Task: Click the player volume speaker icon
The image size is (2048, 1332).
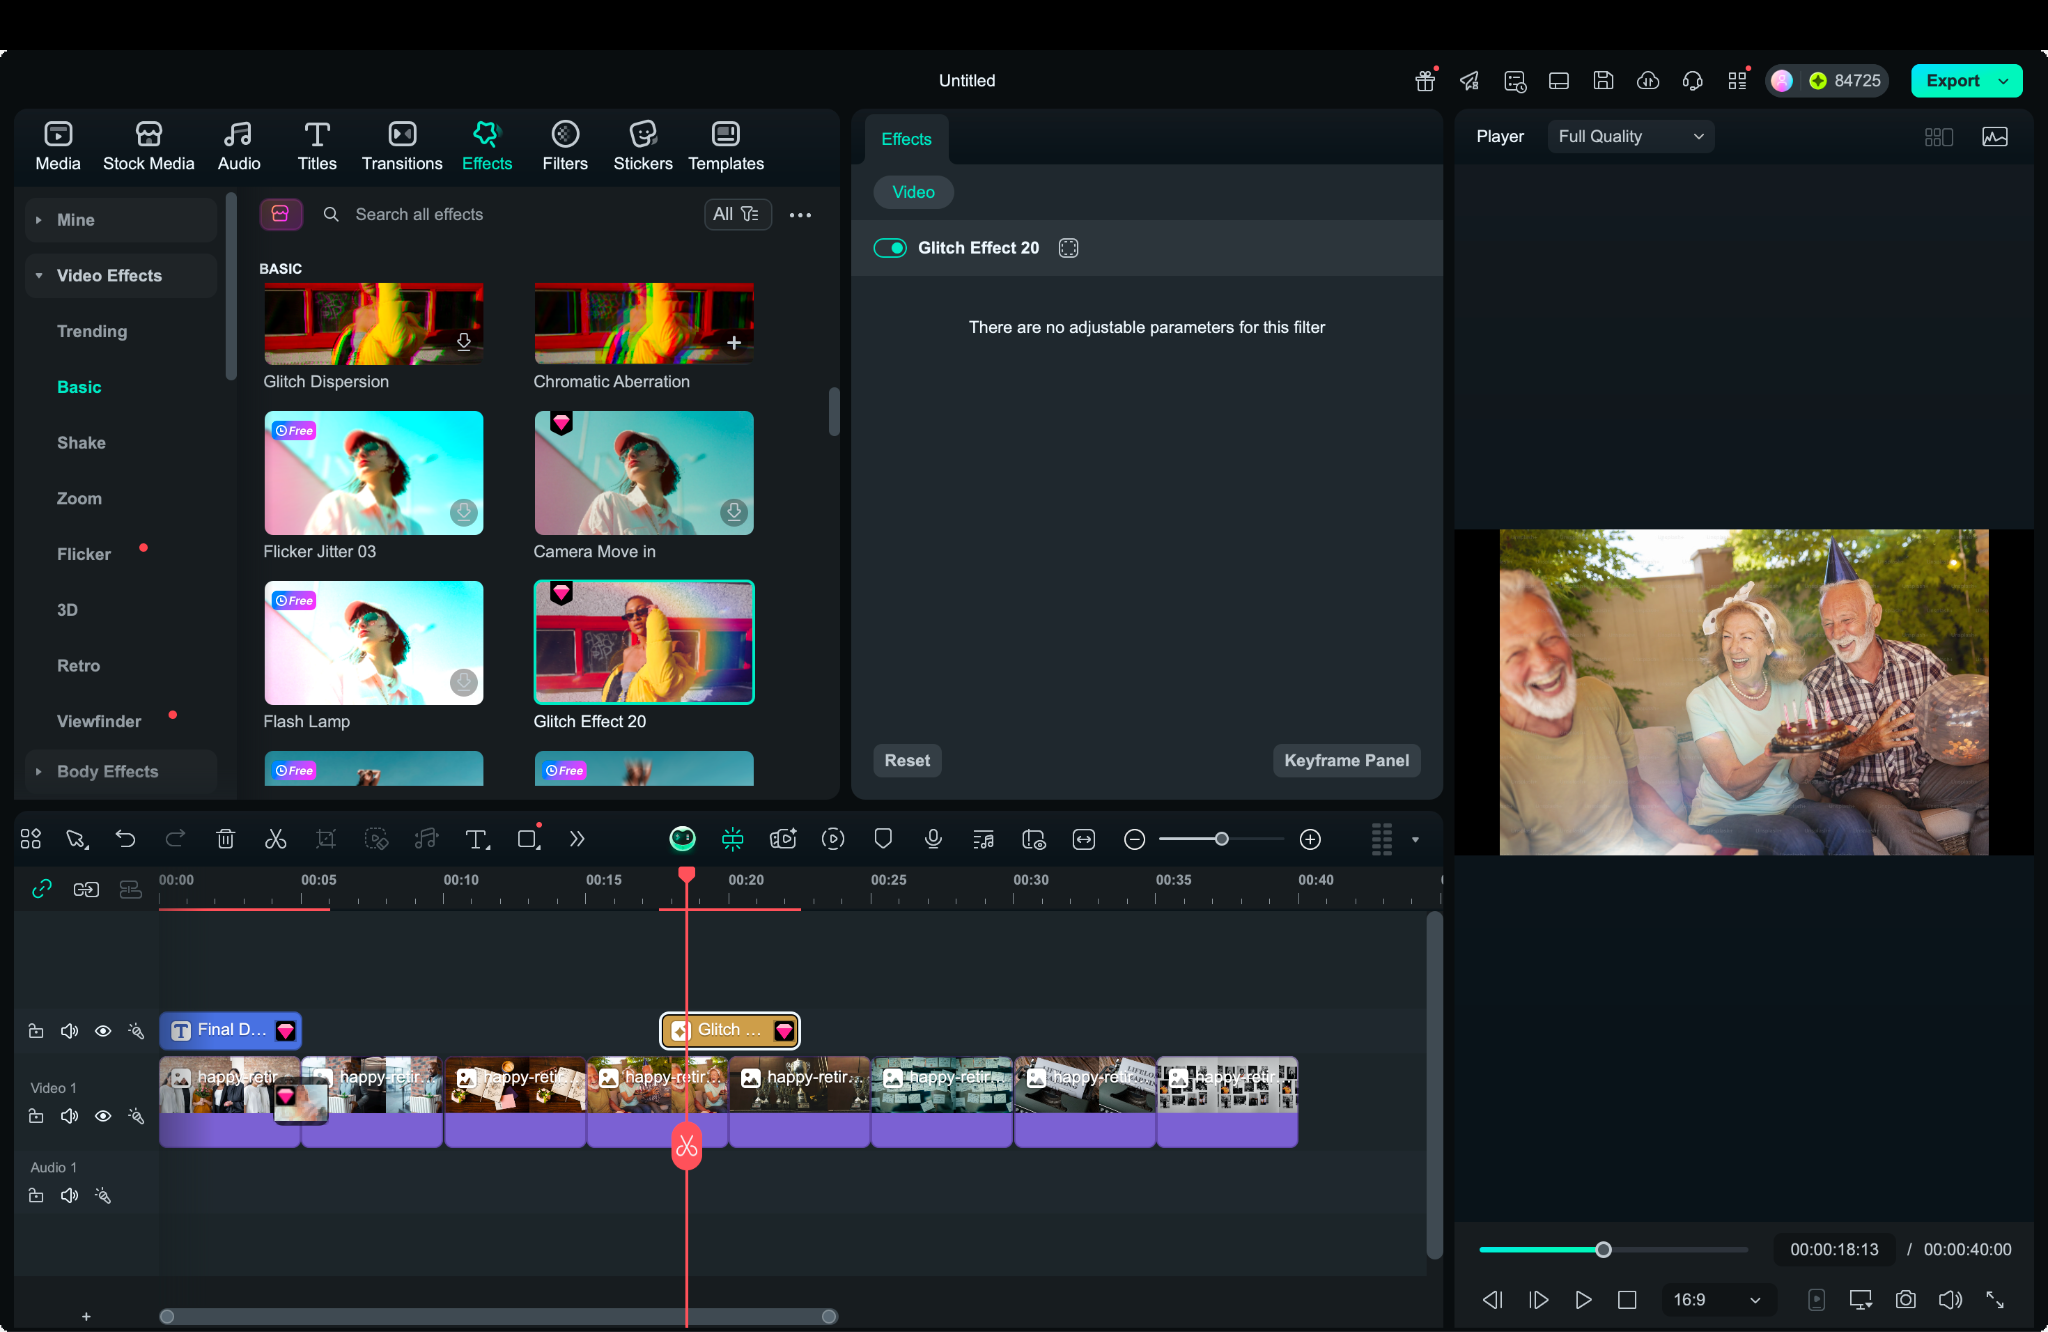Action: point(1950,1299)
